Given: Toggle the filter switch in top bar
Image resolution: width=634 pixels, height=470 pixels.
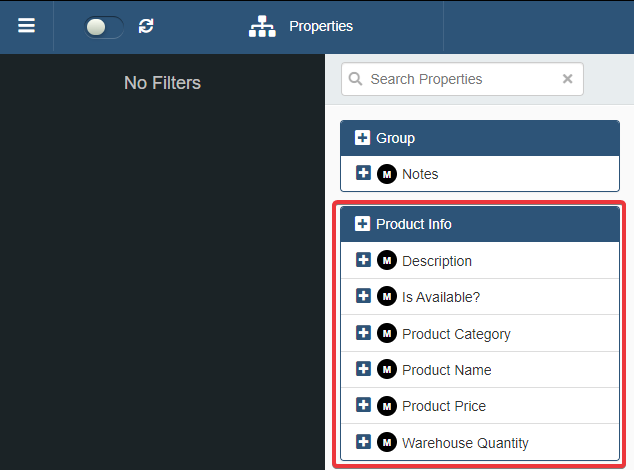Looking at the screenshot, I should (104, 27).
